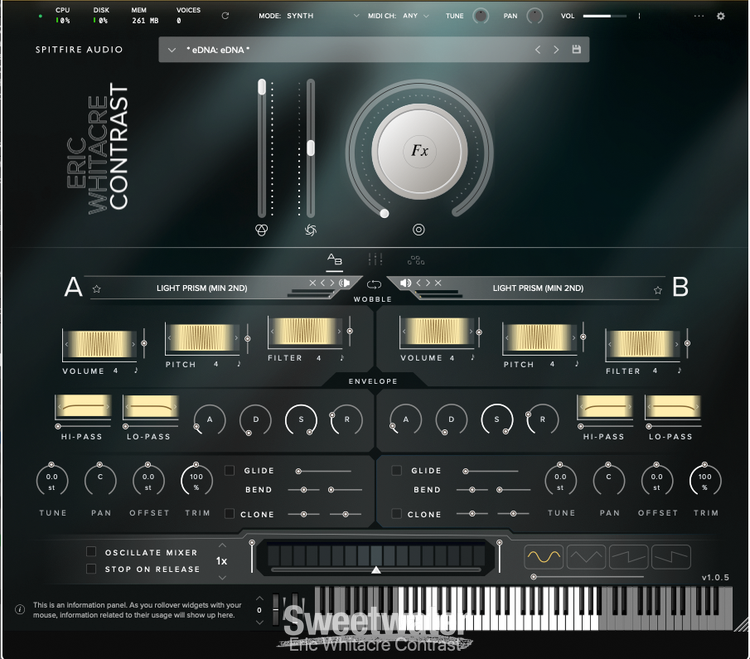Screen dimensions: 750x659
Task: Go to the next preset arrow
Action: (556, 50)
